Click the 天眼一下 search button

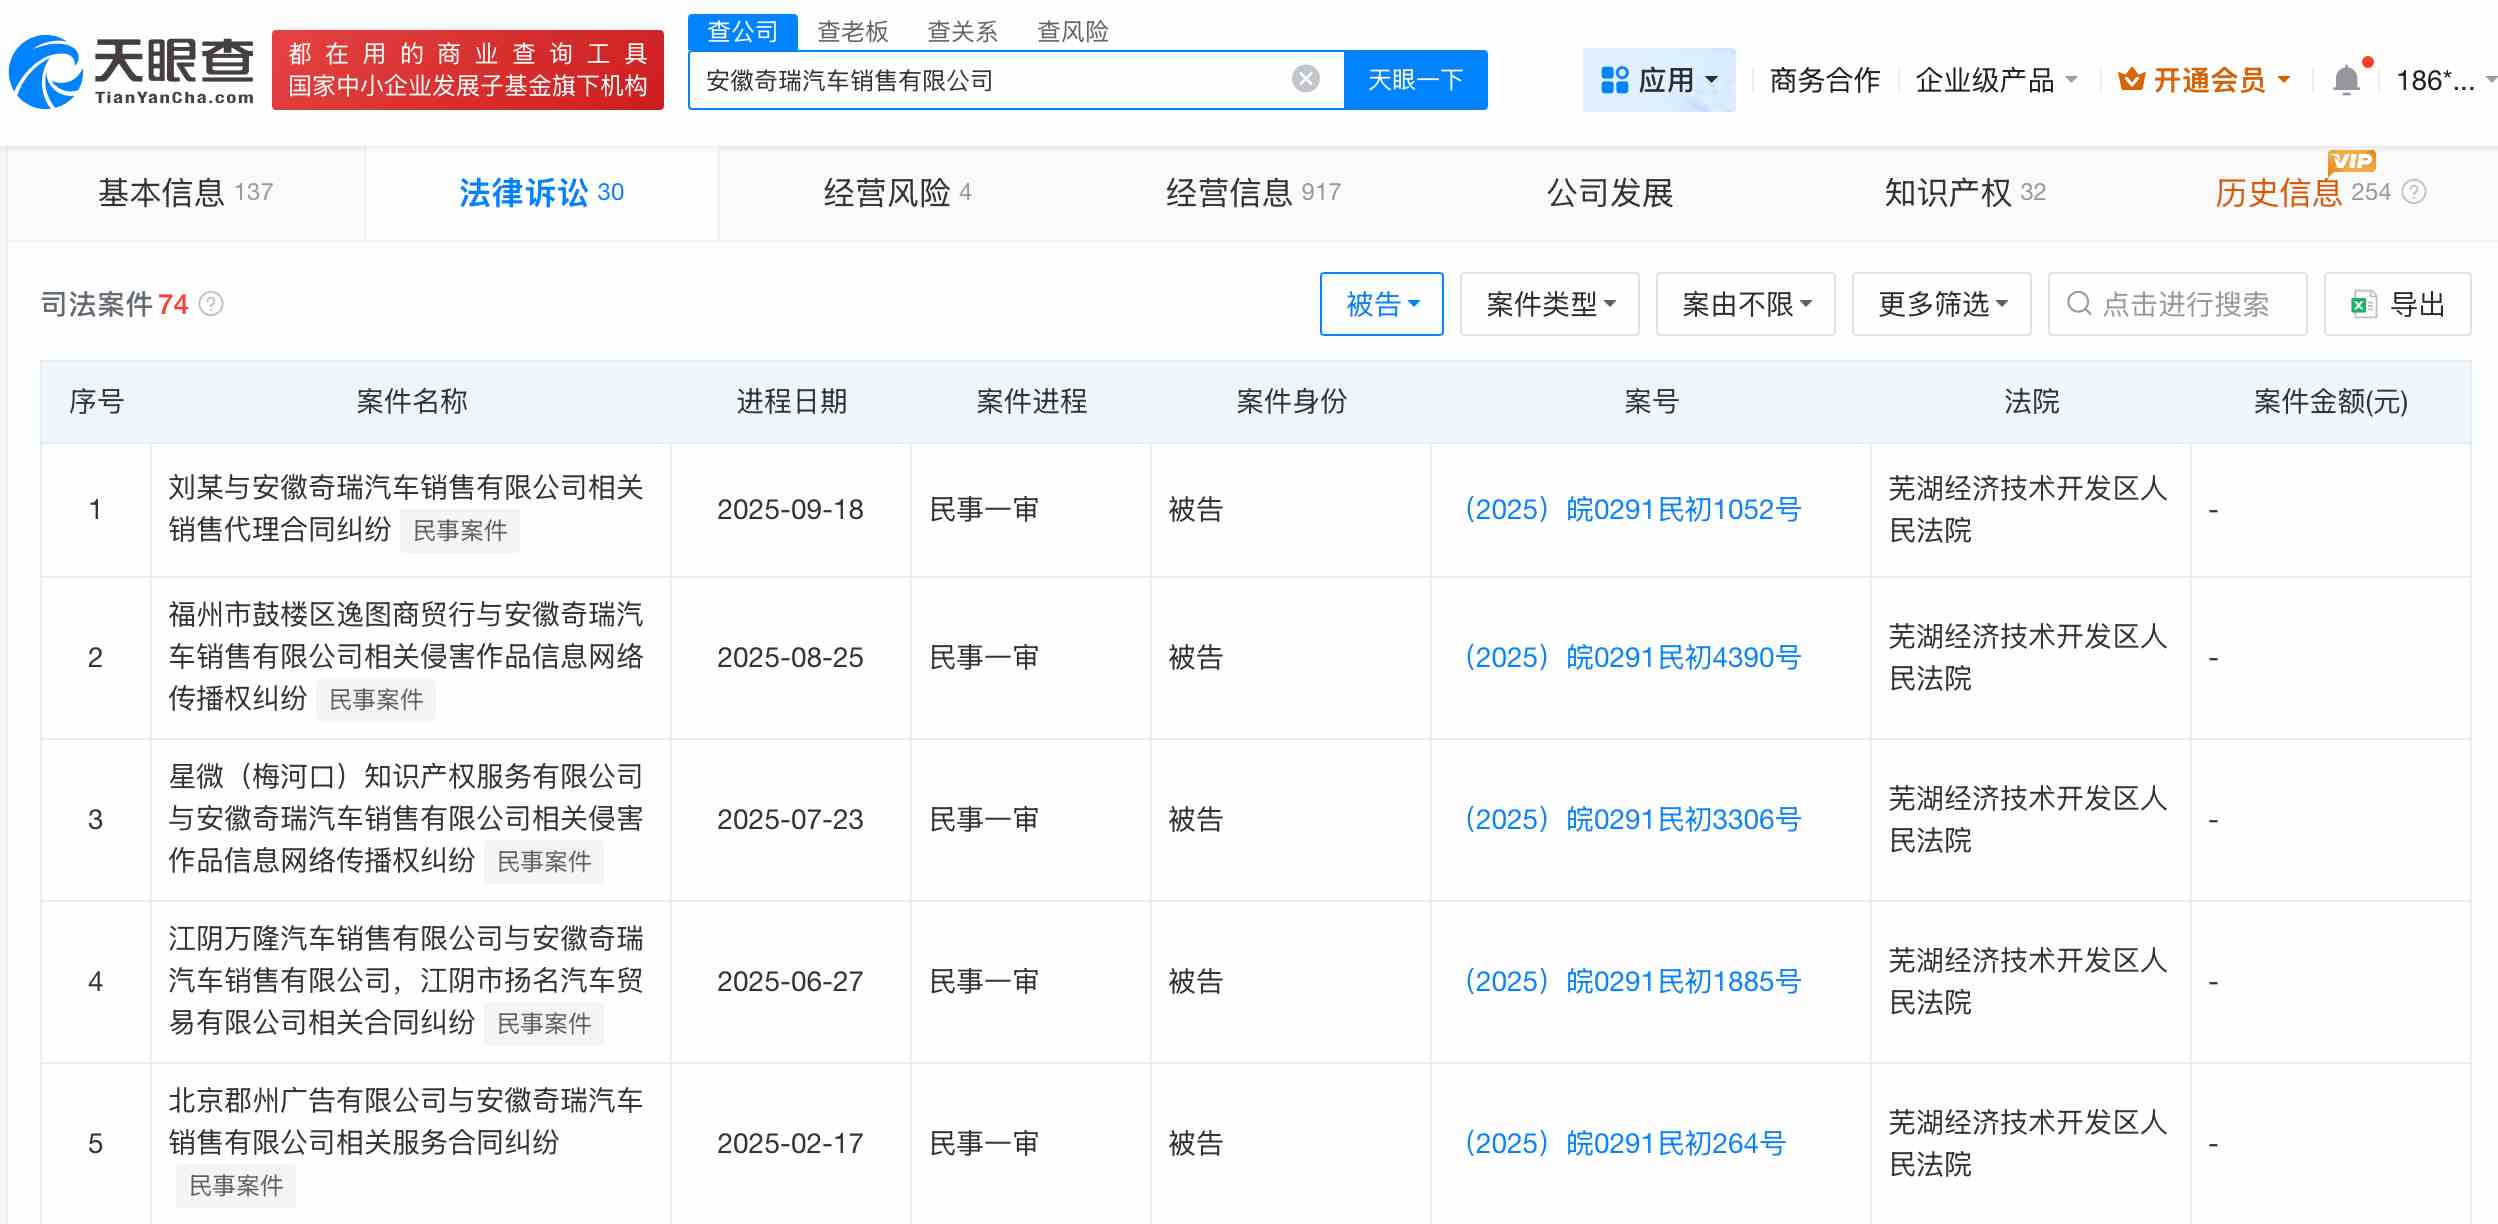click(x=1415, y=79)
